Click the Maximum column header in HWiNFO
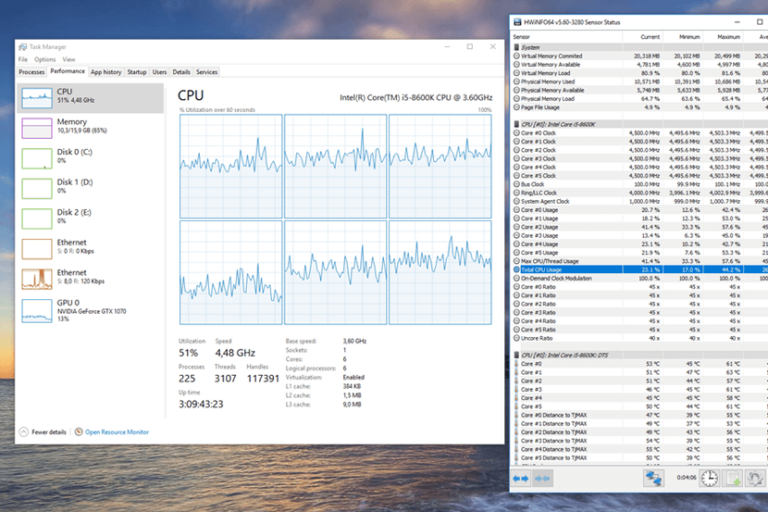Viewport: 768px width, 512px height. [x=723, y=37]
